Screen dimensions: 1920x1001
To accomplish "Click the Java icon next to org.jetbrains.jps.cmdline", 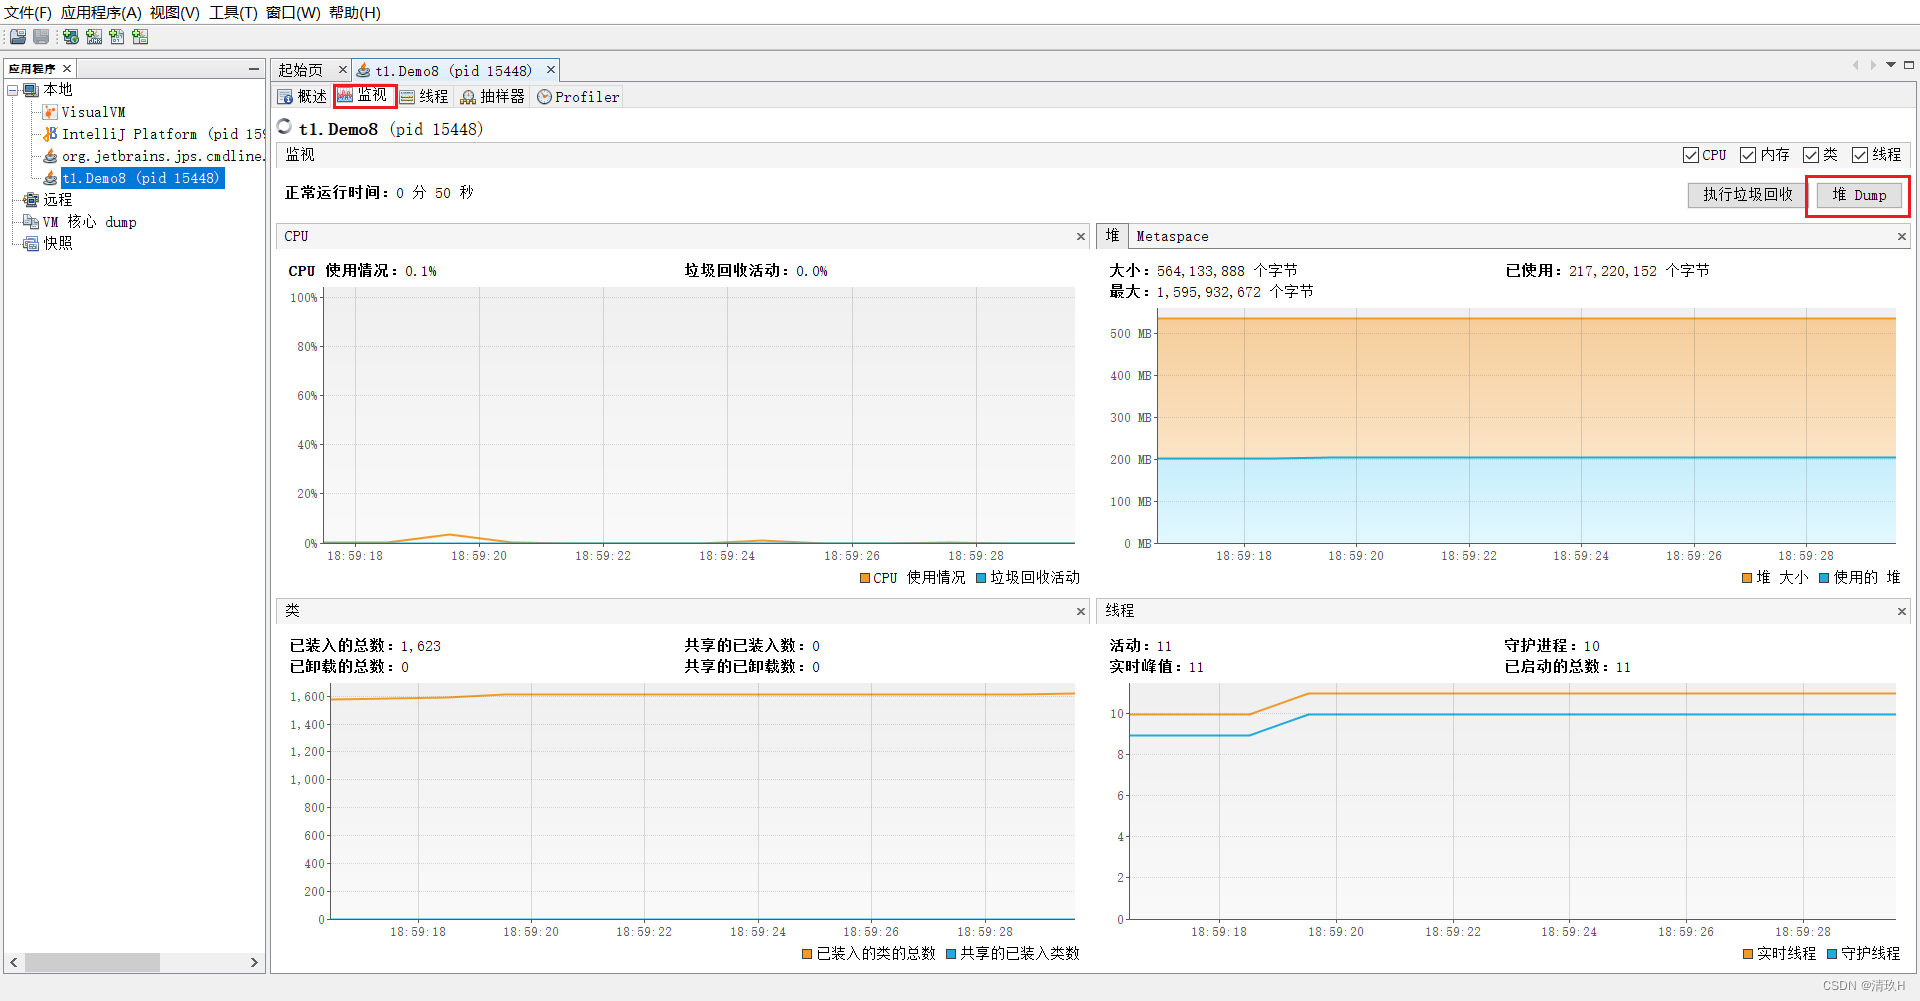I will (x=50, y=156).
